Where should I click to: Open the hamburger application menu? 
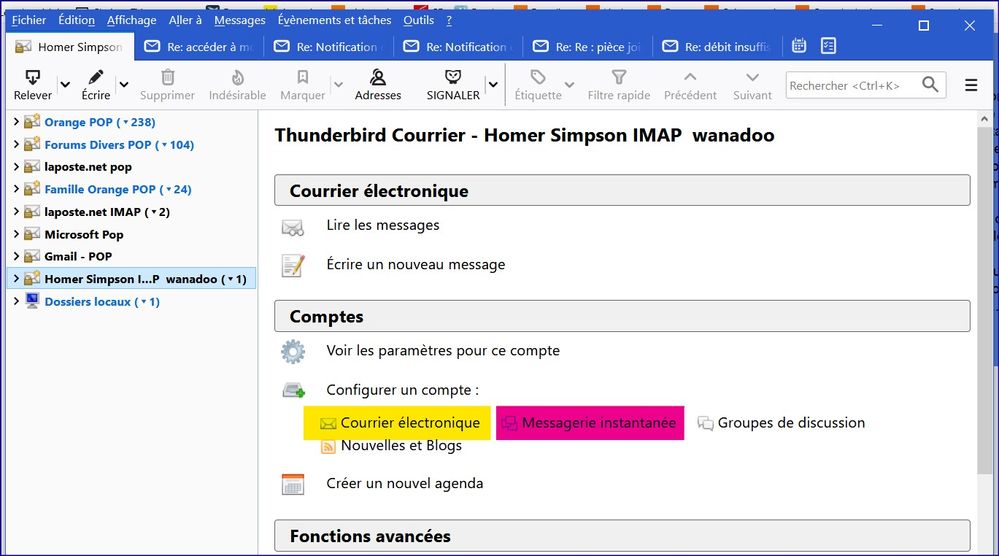click(x=971, y=85)
